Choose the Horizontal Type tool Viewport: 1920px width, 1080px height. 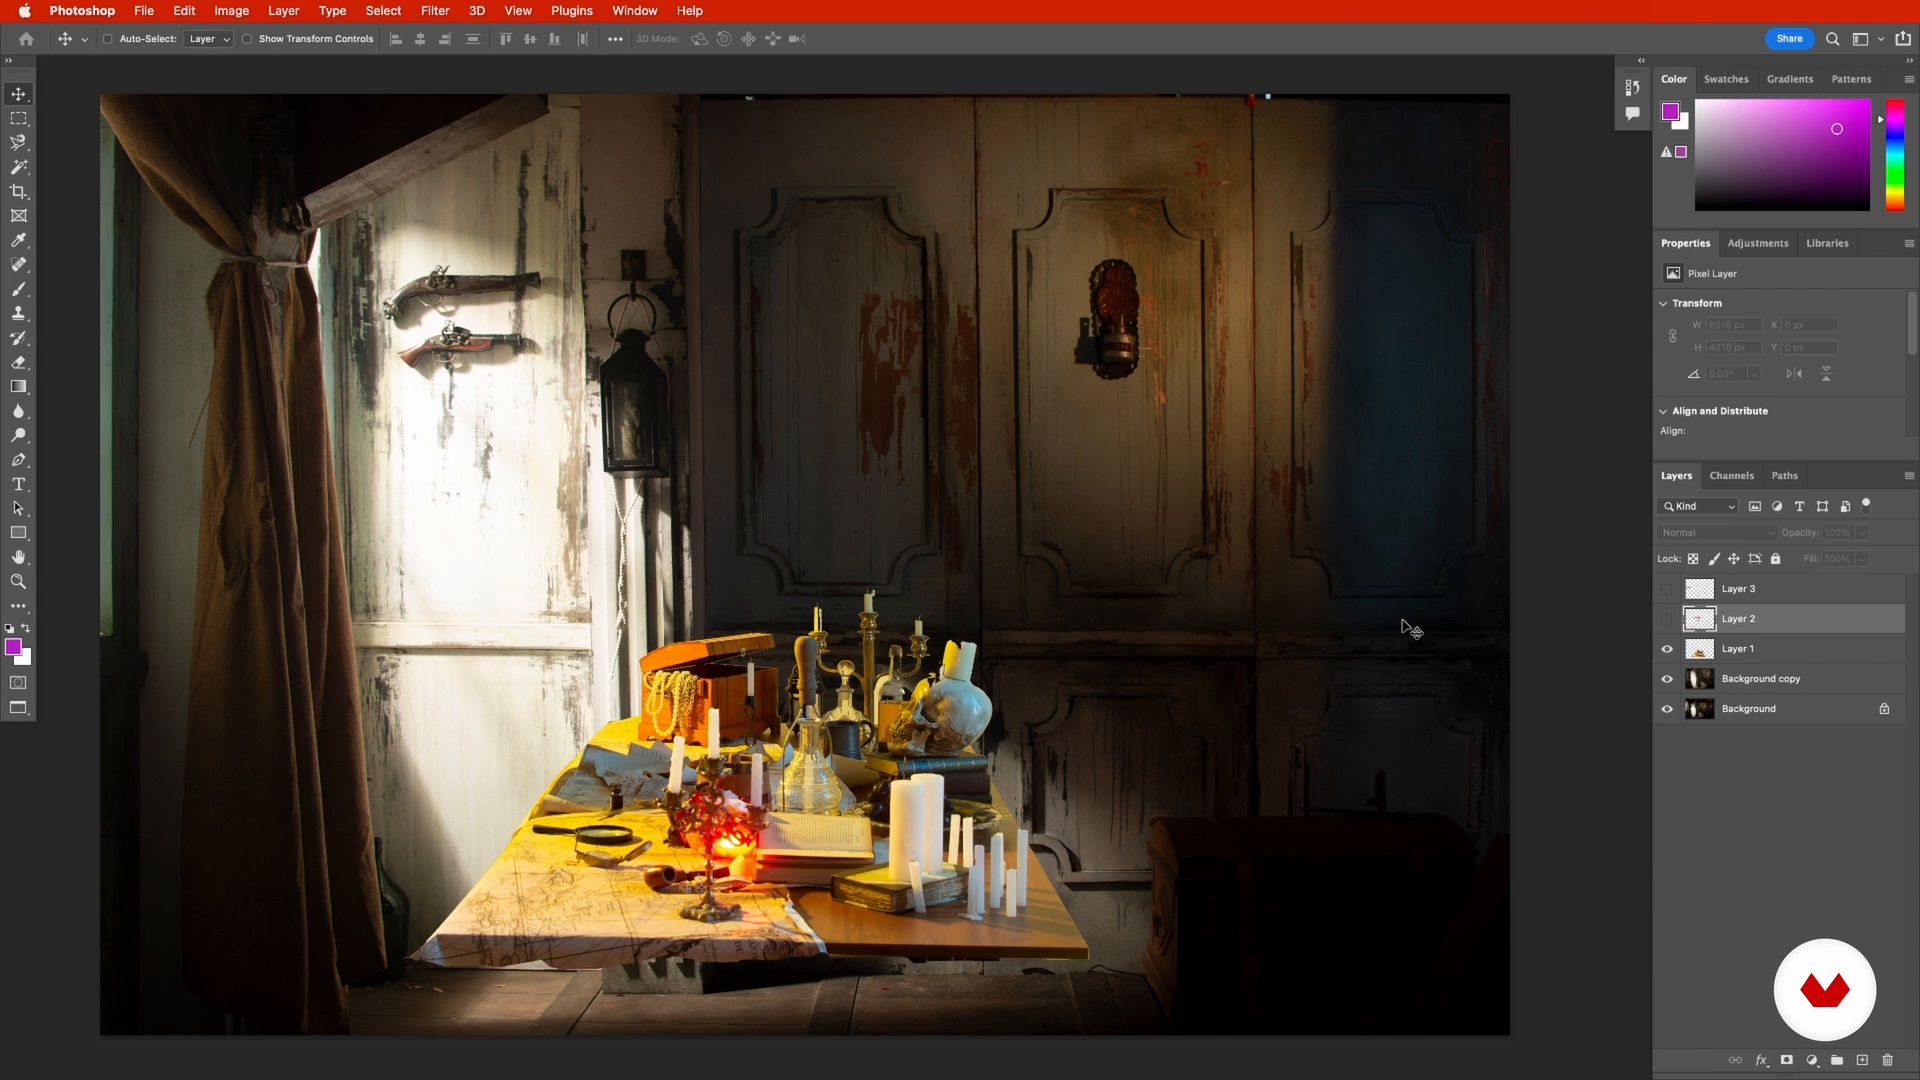coord(18,485)
